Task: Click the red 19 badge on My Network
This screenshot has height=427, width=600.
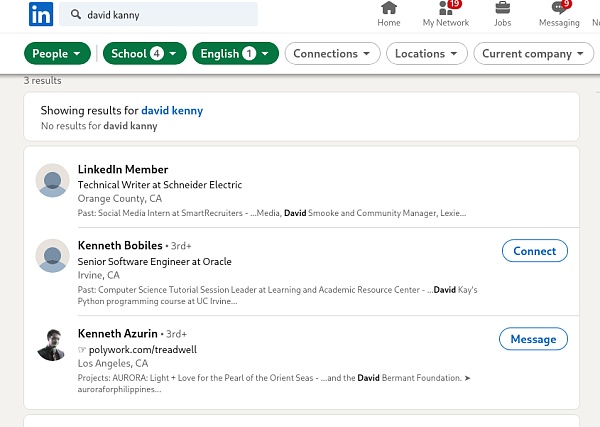Action: tap(454, 4)
